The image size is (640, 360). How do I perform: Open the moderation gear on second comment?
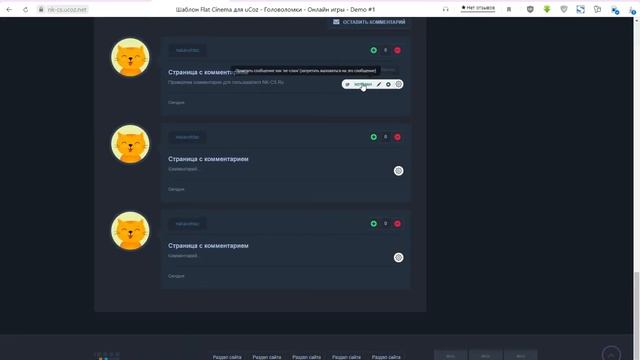tap(398, 171)
